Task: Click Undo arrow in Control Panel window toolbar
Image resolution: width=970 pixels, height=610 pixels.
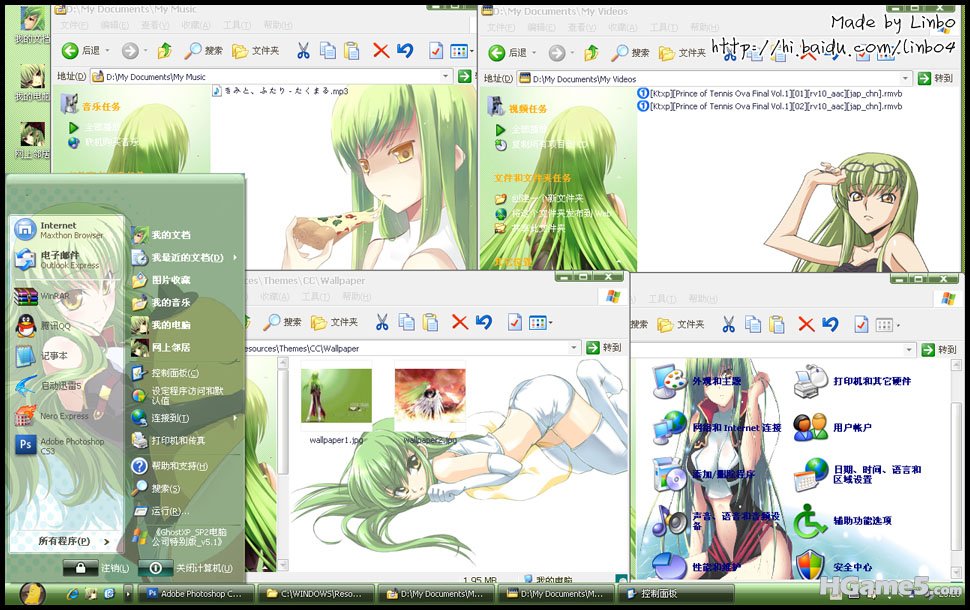Action: click(830, 324)
